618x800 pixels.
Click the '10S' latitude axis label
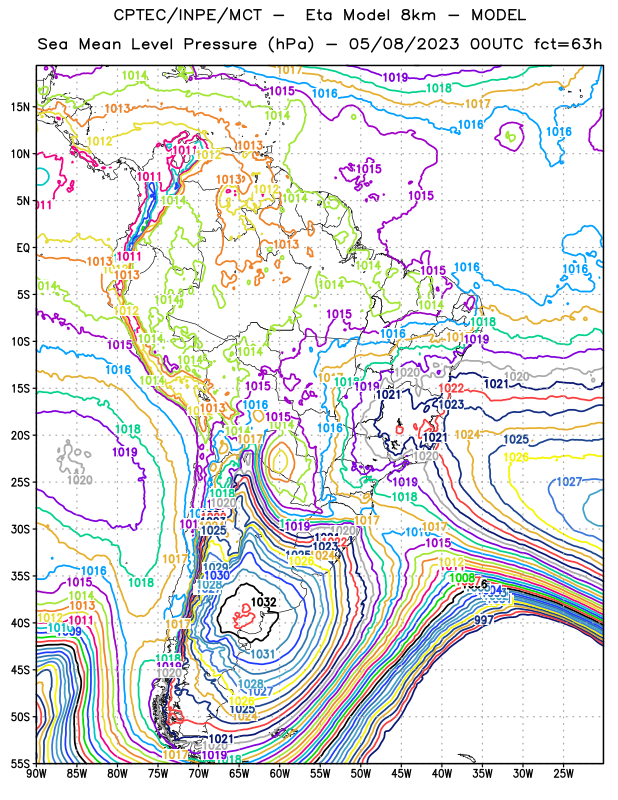point(20,341)
